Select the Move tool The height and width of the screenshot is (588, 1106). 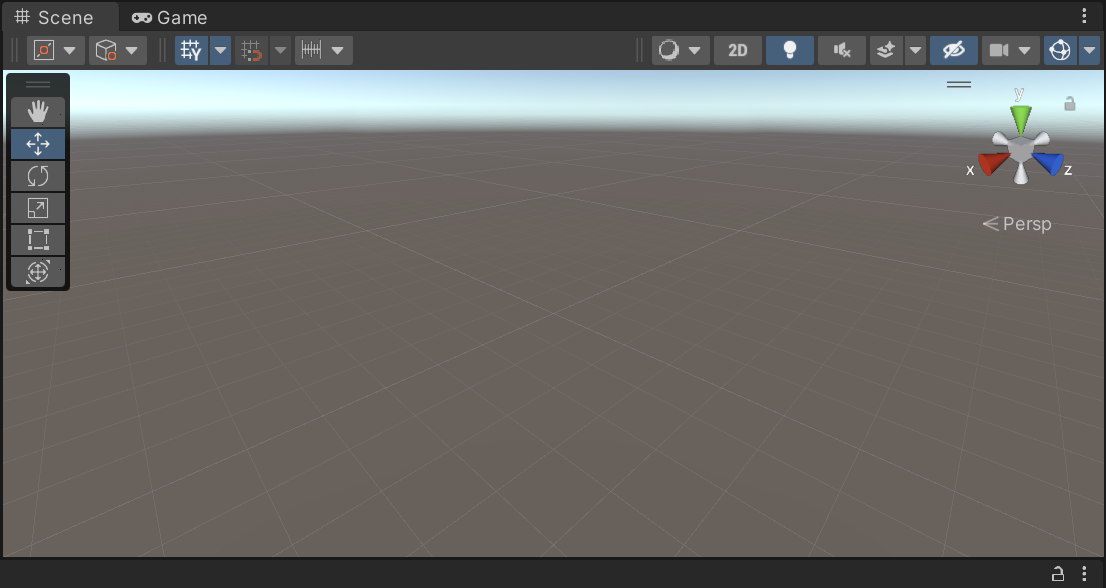(x=38, y=144)
